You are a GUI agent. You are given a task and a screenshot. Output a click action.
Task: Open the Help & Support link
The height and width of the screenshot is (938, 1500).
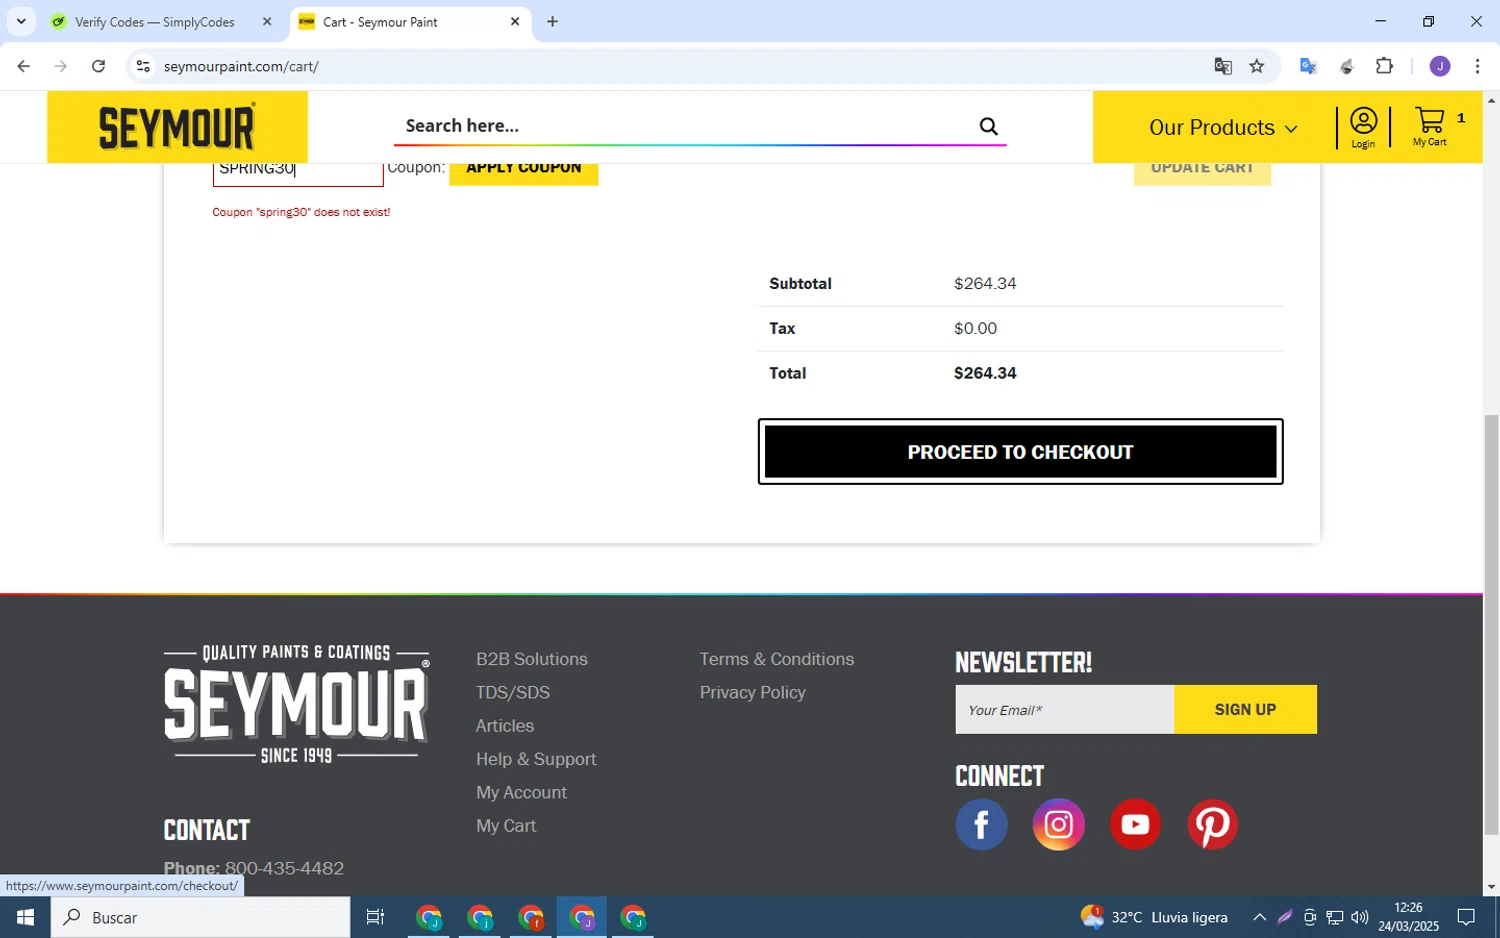pyautogui.click(x=536, y=759)
